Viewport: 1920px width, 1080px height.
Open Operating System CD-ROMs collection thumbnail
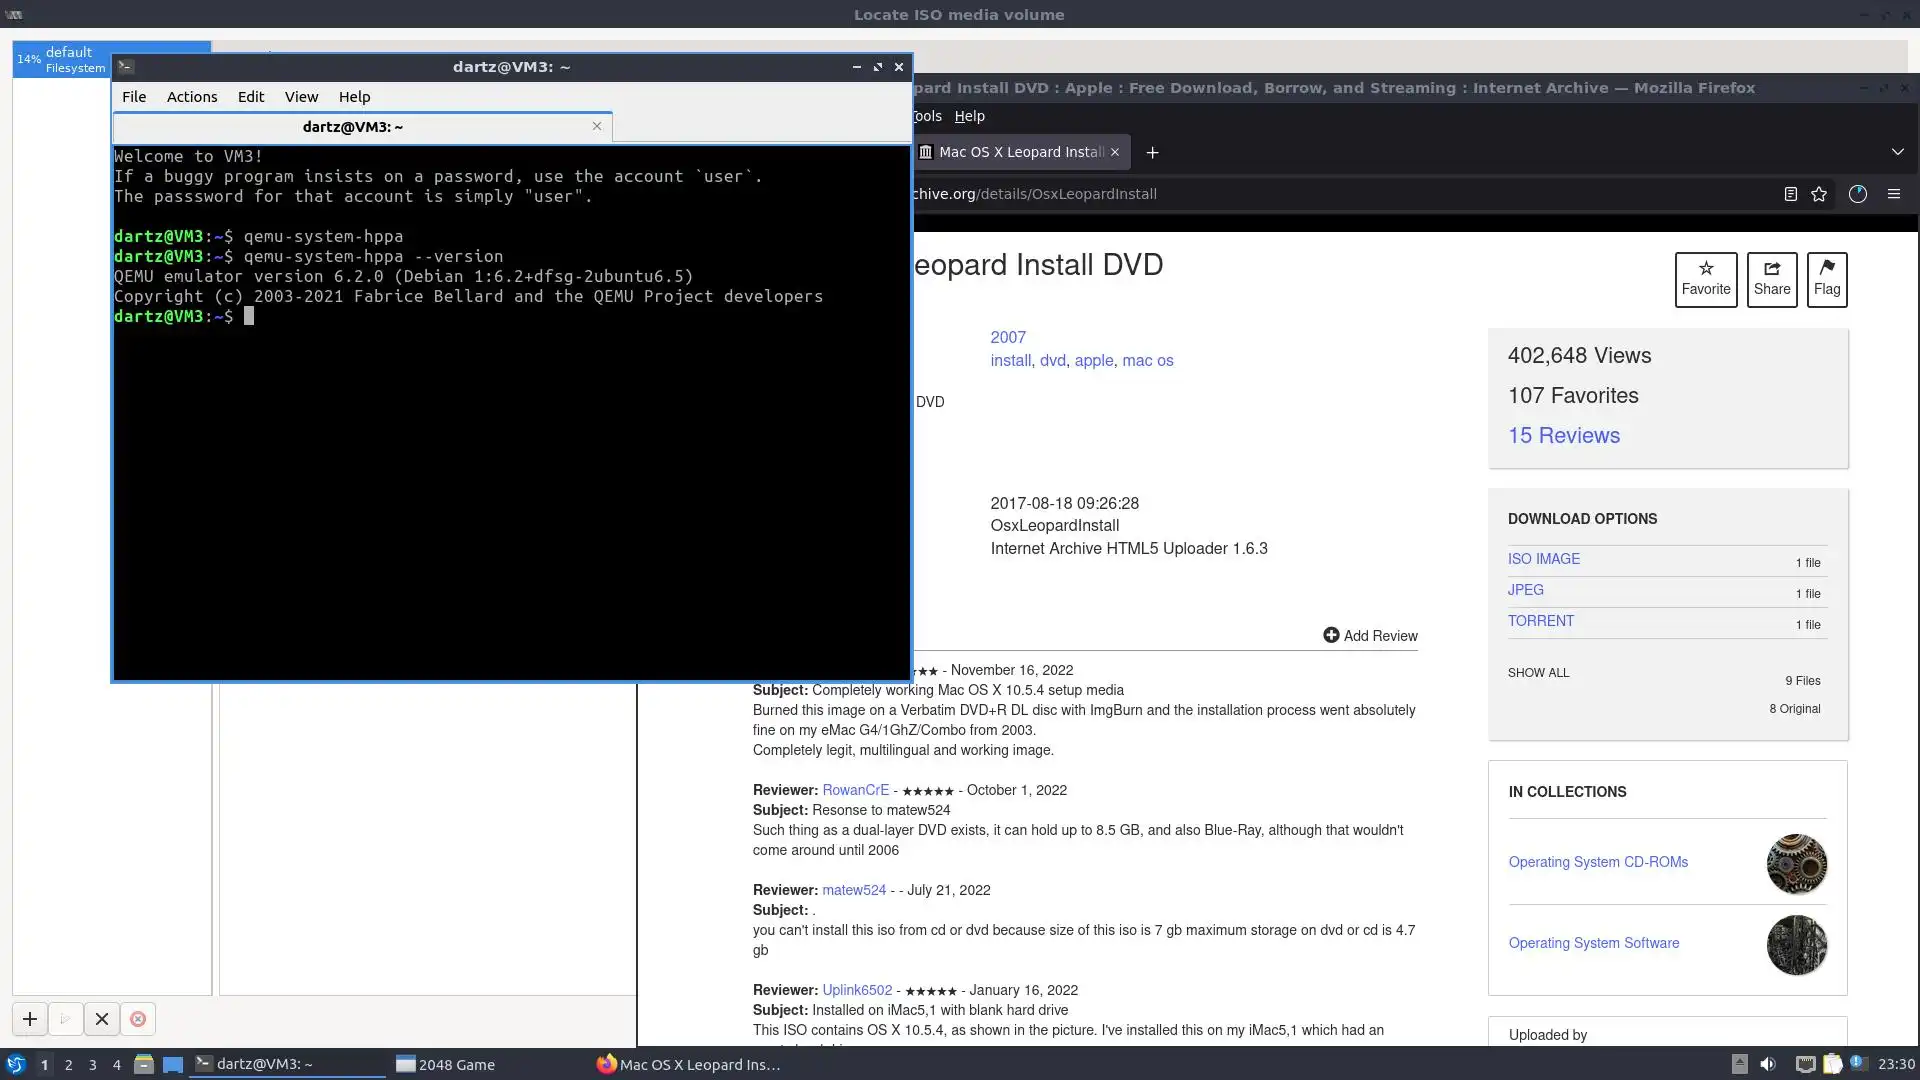[1796, 863]
